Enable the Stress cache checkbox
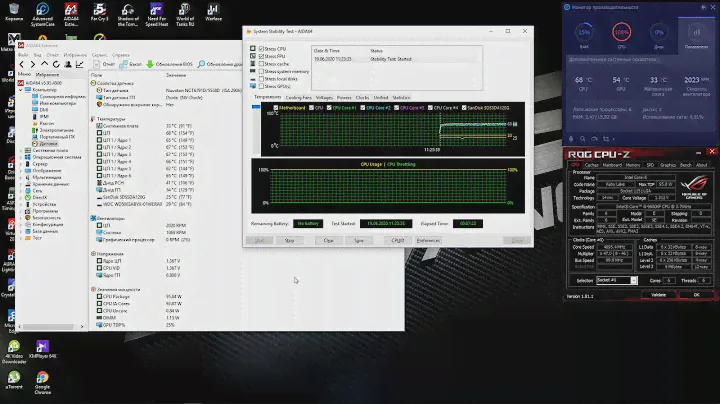Viewport: 720px width, 404px height. [x=262, y=63]
